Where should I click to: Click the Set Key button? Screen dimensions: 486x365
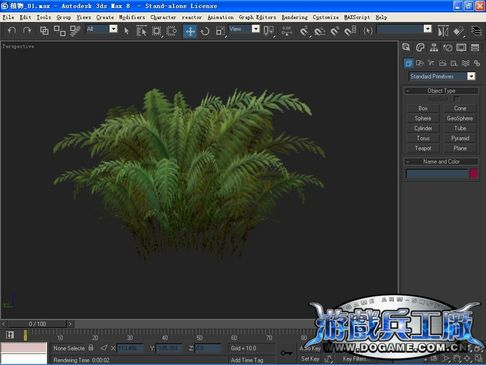pos(310,359)
